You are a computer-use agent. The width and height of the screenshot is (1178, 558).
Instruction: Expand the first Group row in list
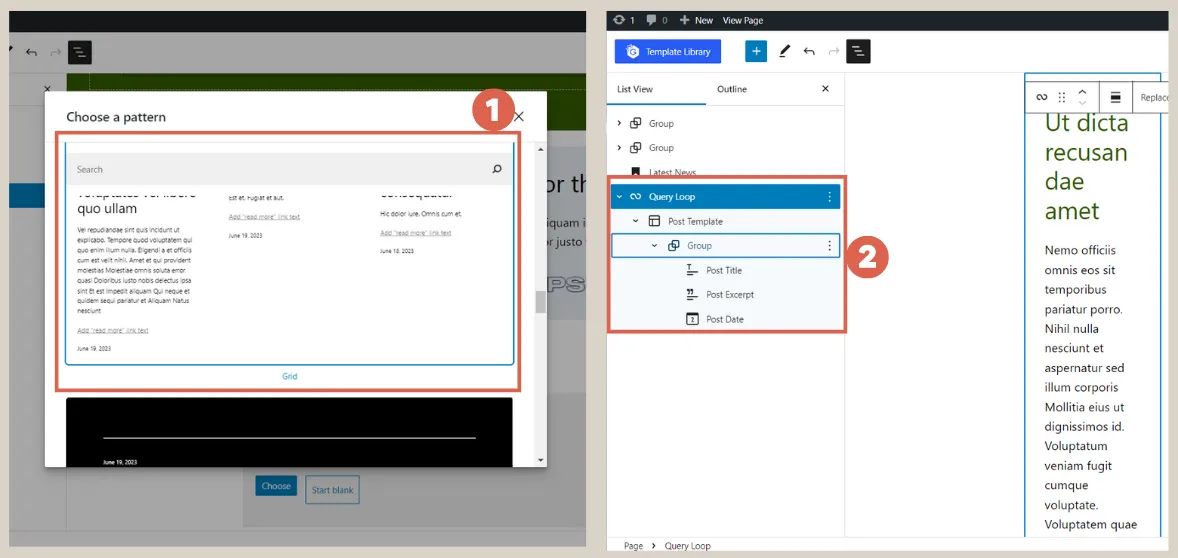[x=619, y=123]
